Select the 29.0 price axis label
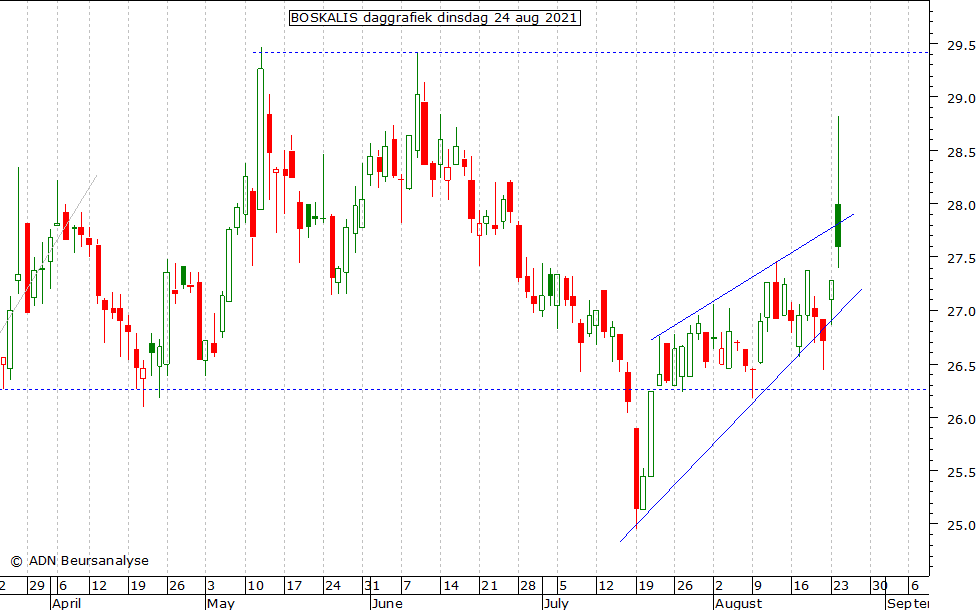This screenshot has width=980, height=610. pos(961,99)
